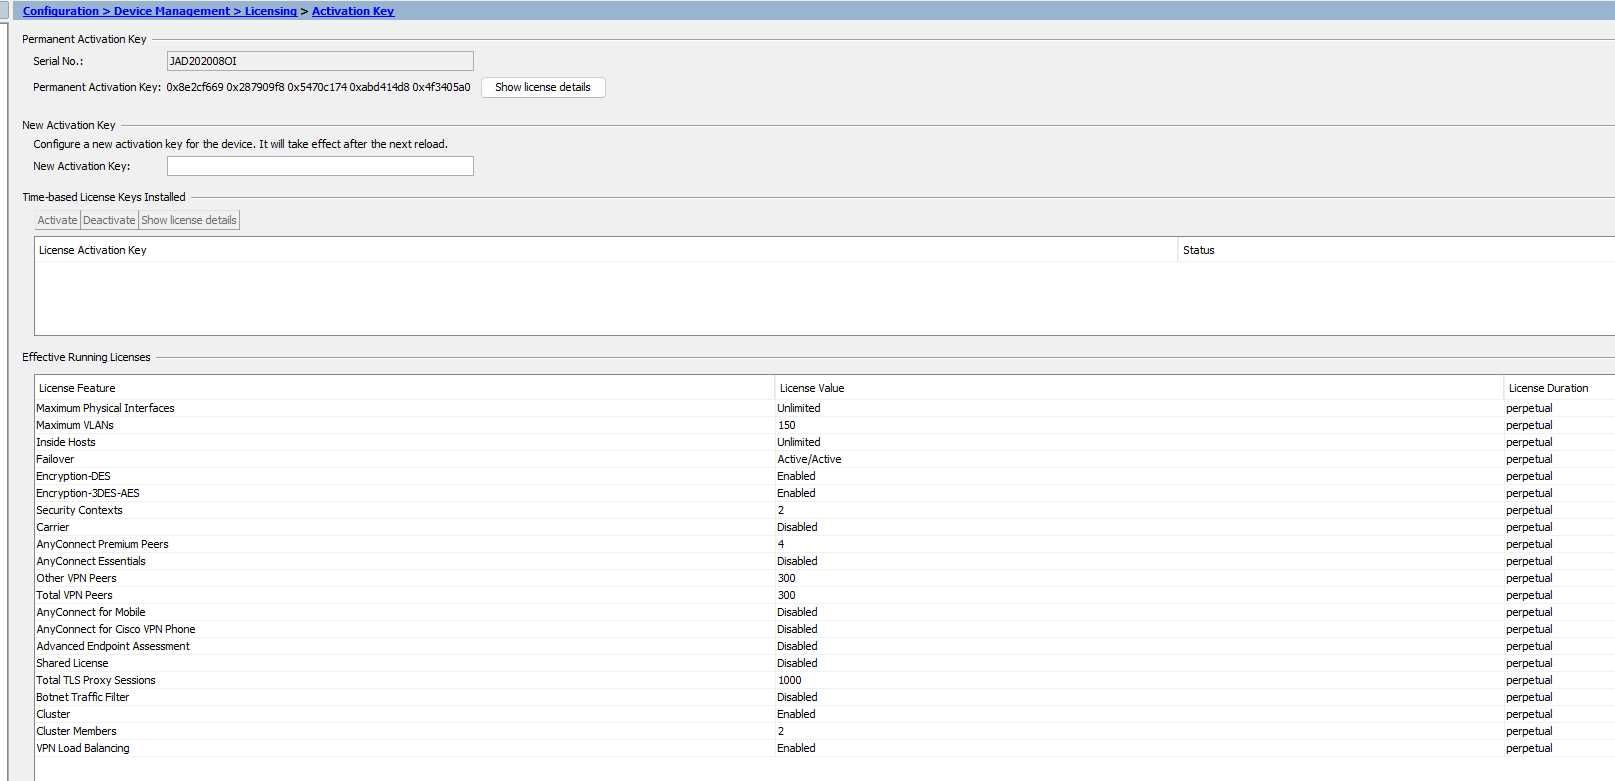Image resolution: width=1615 pixels, height=781 pixels.
Task: Select the Maximum Physical Interfaces row
Action: (825, 408)
